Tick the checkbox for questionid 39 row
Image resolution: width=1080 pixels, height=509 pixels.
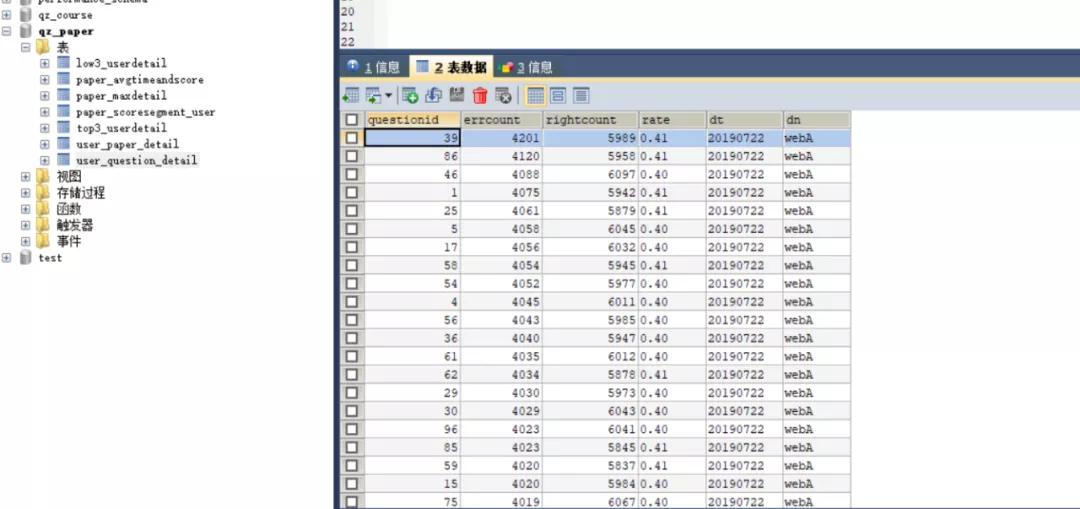[351, 138]
